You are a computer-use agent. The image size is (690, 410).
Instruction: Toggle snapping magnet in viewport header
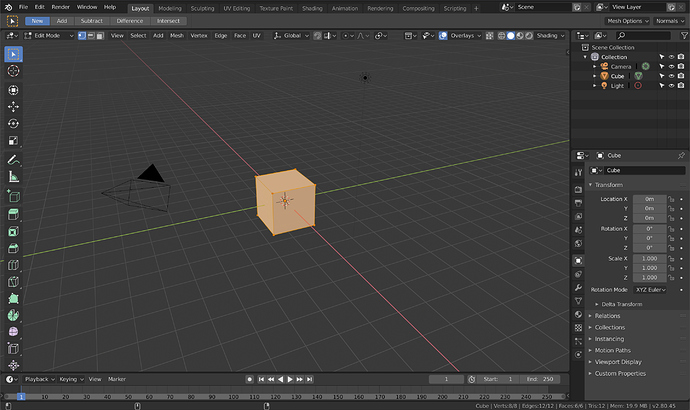(x=317, y=36)
